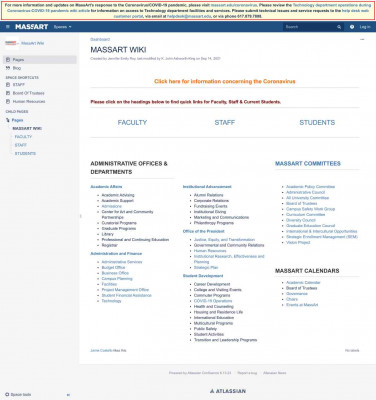Screen dimensions: 376x400
Task: Open the help question-mark icon
Action: 352,27
